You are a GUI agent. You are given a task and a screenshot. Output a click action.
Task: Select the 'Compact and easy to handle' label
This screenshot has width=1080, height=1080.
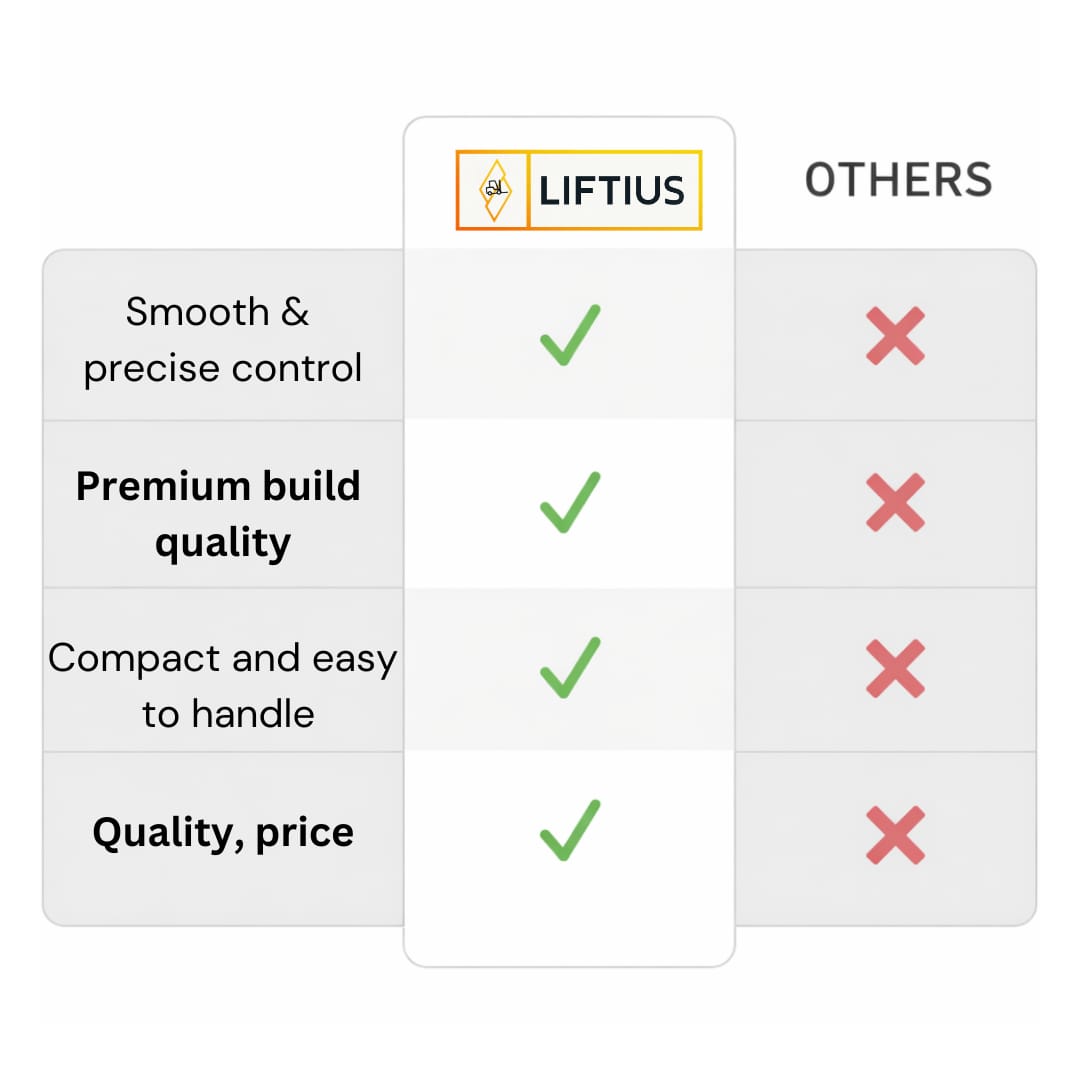coord(223,685)
